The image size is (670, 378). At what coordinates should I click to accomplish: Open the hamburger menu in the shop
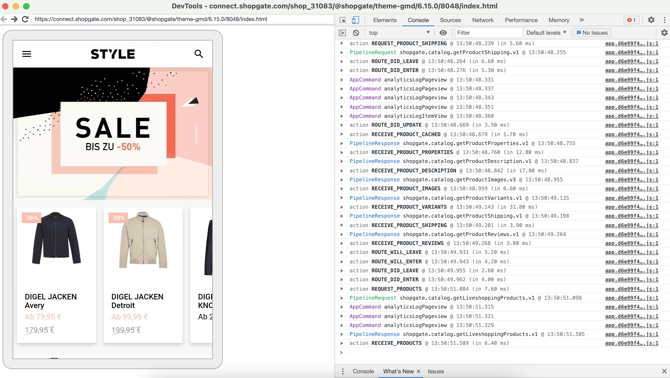pyautogui.click(x=26, y=54)
